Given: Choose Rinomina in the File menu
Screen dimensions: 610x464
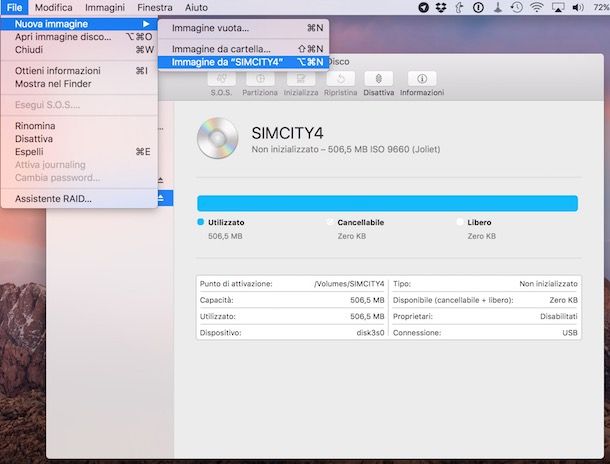Looking at the screenshot, I should (79, 126).
